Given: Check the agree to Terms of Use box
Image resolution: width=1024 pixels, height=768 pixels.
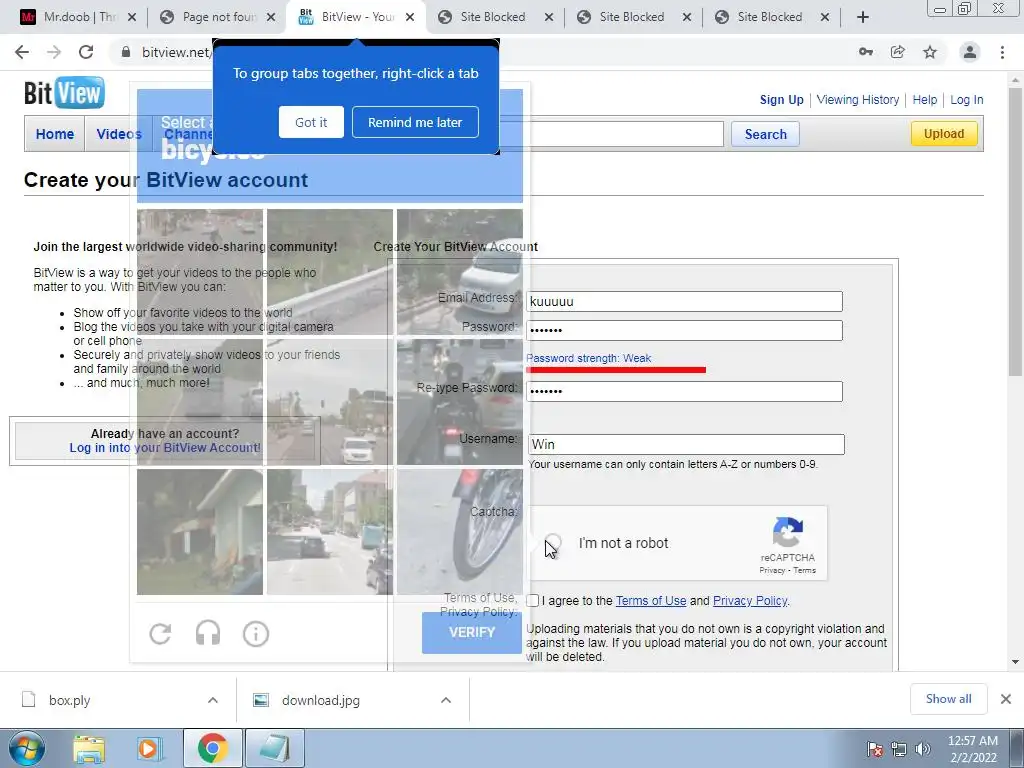Looking at the screenshot, I should click(x=533, y=600).
